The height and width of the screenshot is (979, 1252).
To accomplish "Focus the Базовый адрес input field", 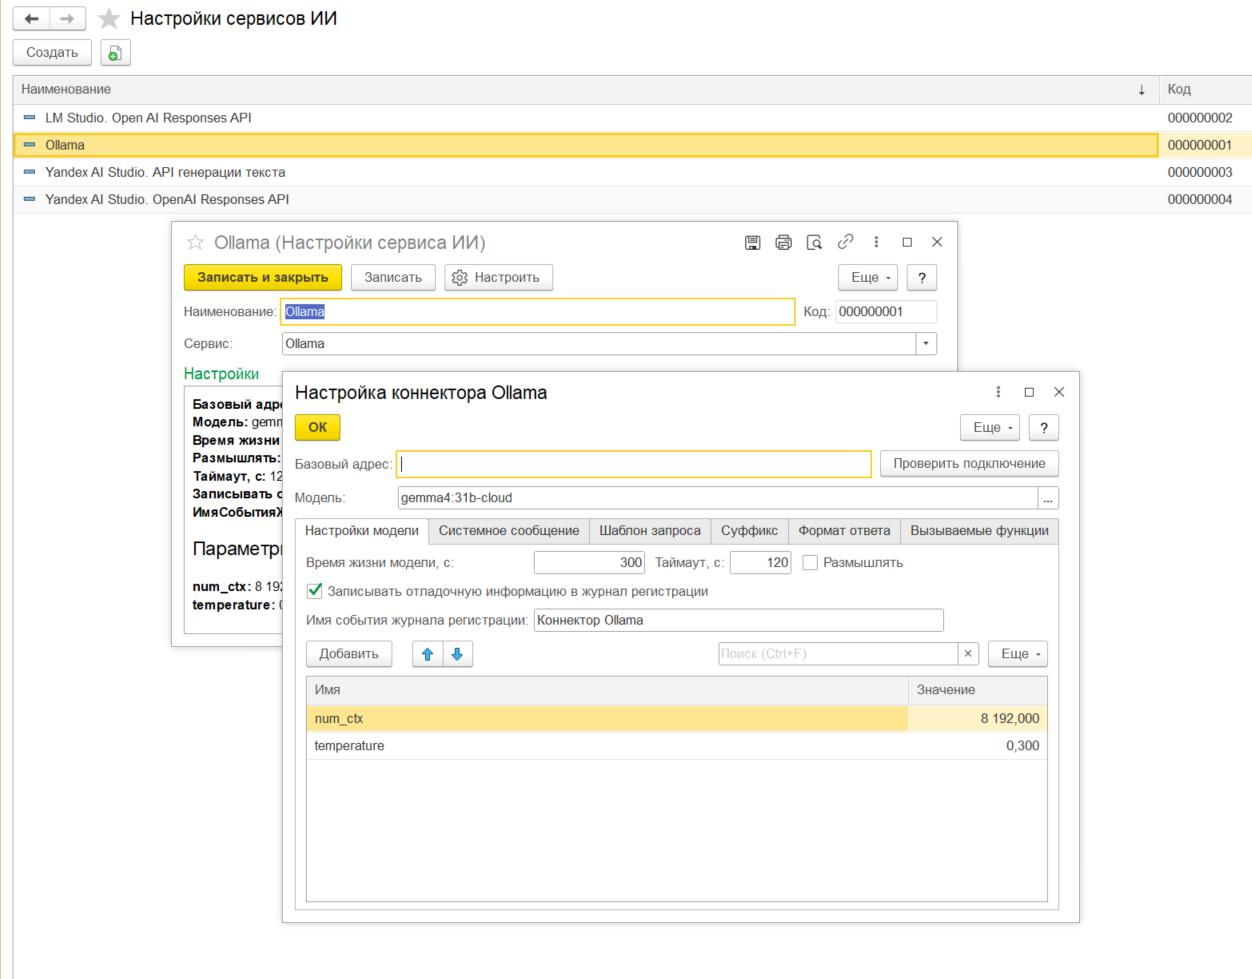I will (634, 464).
